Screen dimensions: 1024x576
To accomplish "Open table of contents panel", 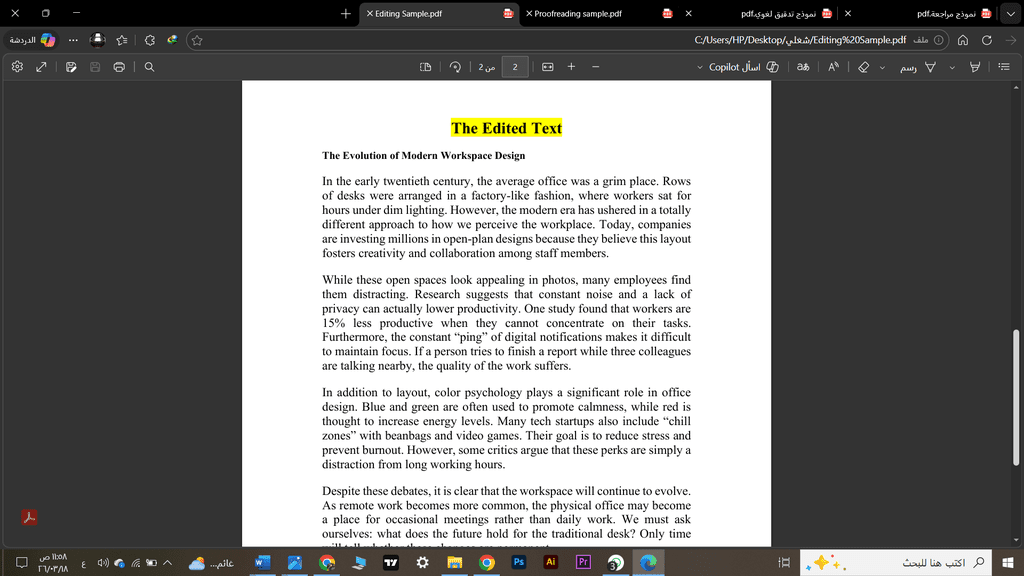I will [x=1004, y=67].
